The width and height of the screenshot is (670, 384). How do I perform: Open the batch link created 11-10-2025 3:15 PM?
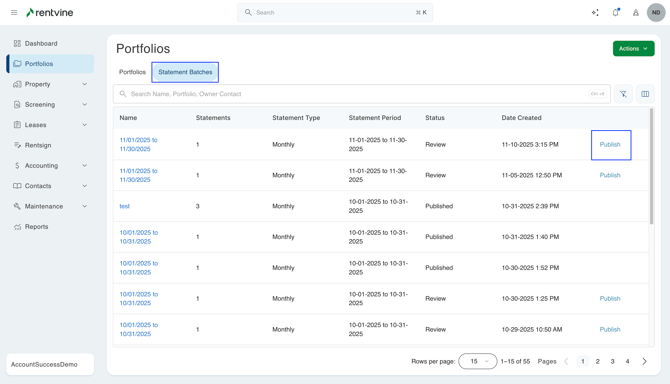tap(138, 144)
